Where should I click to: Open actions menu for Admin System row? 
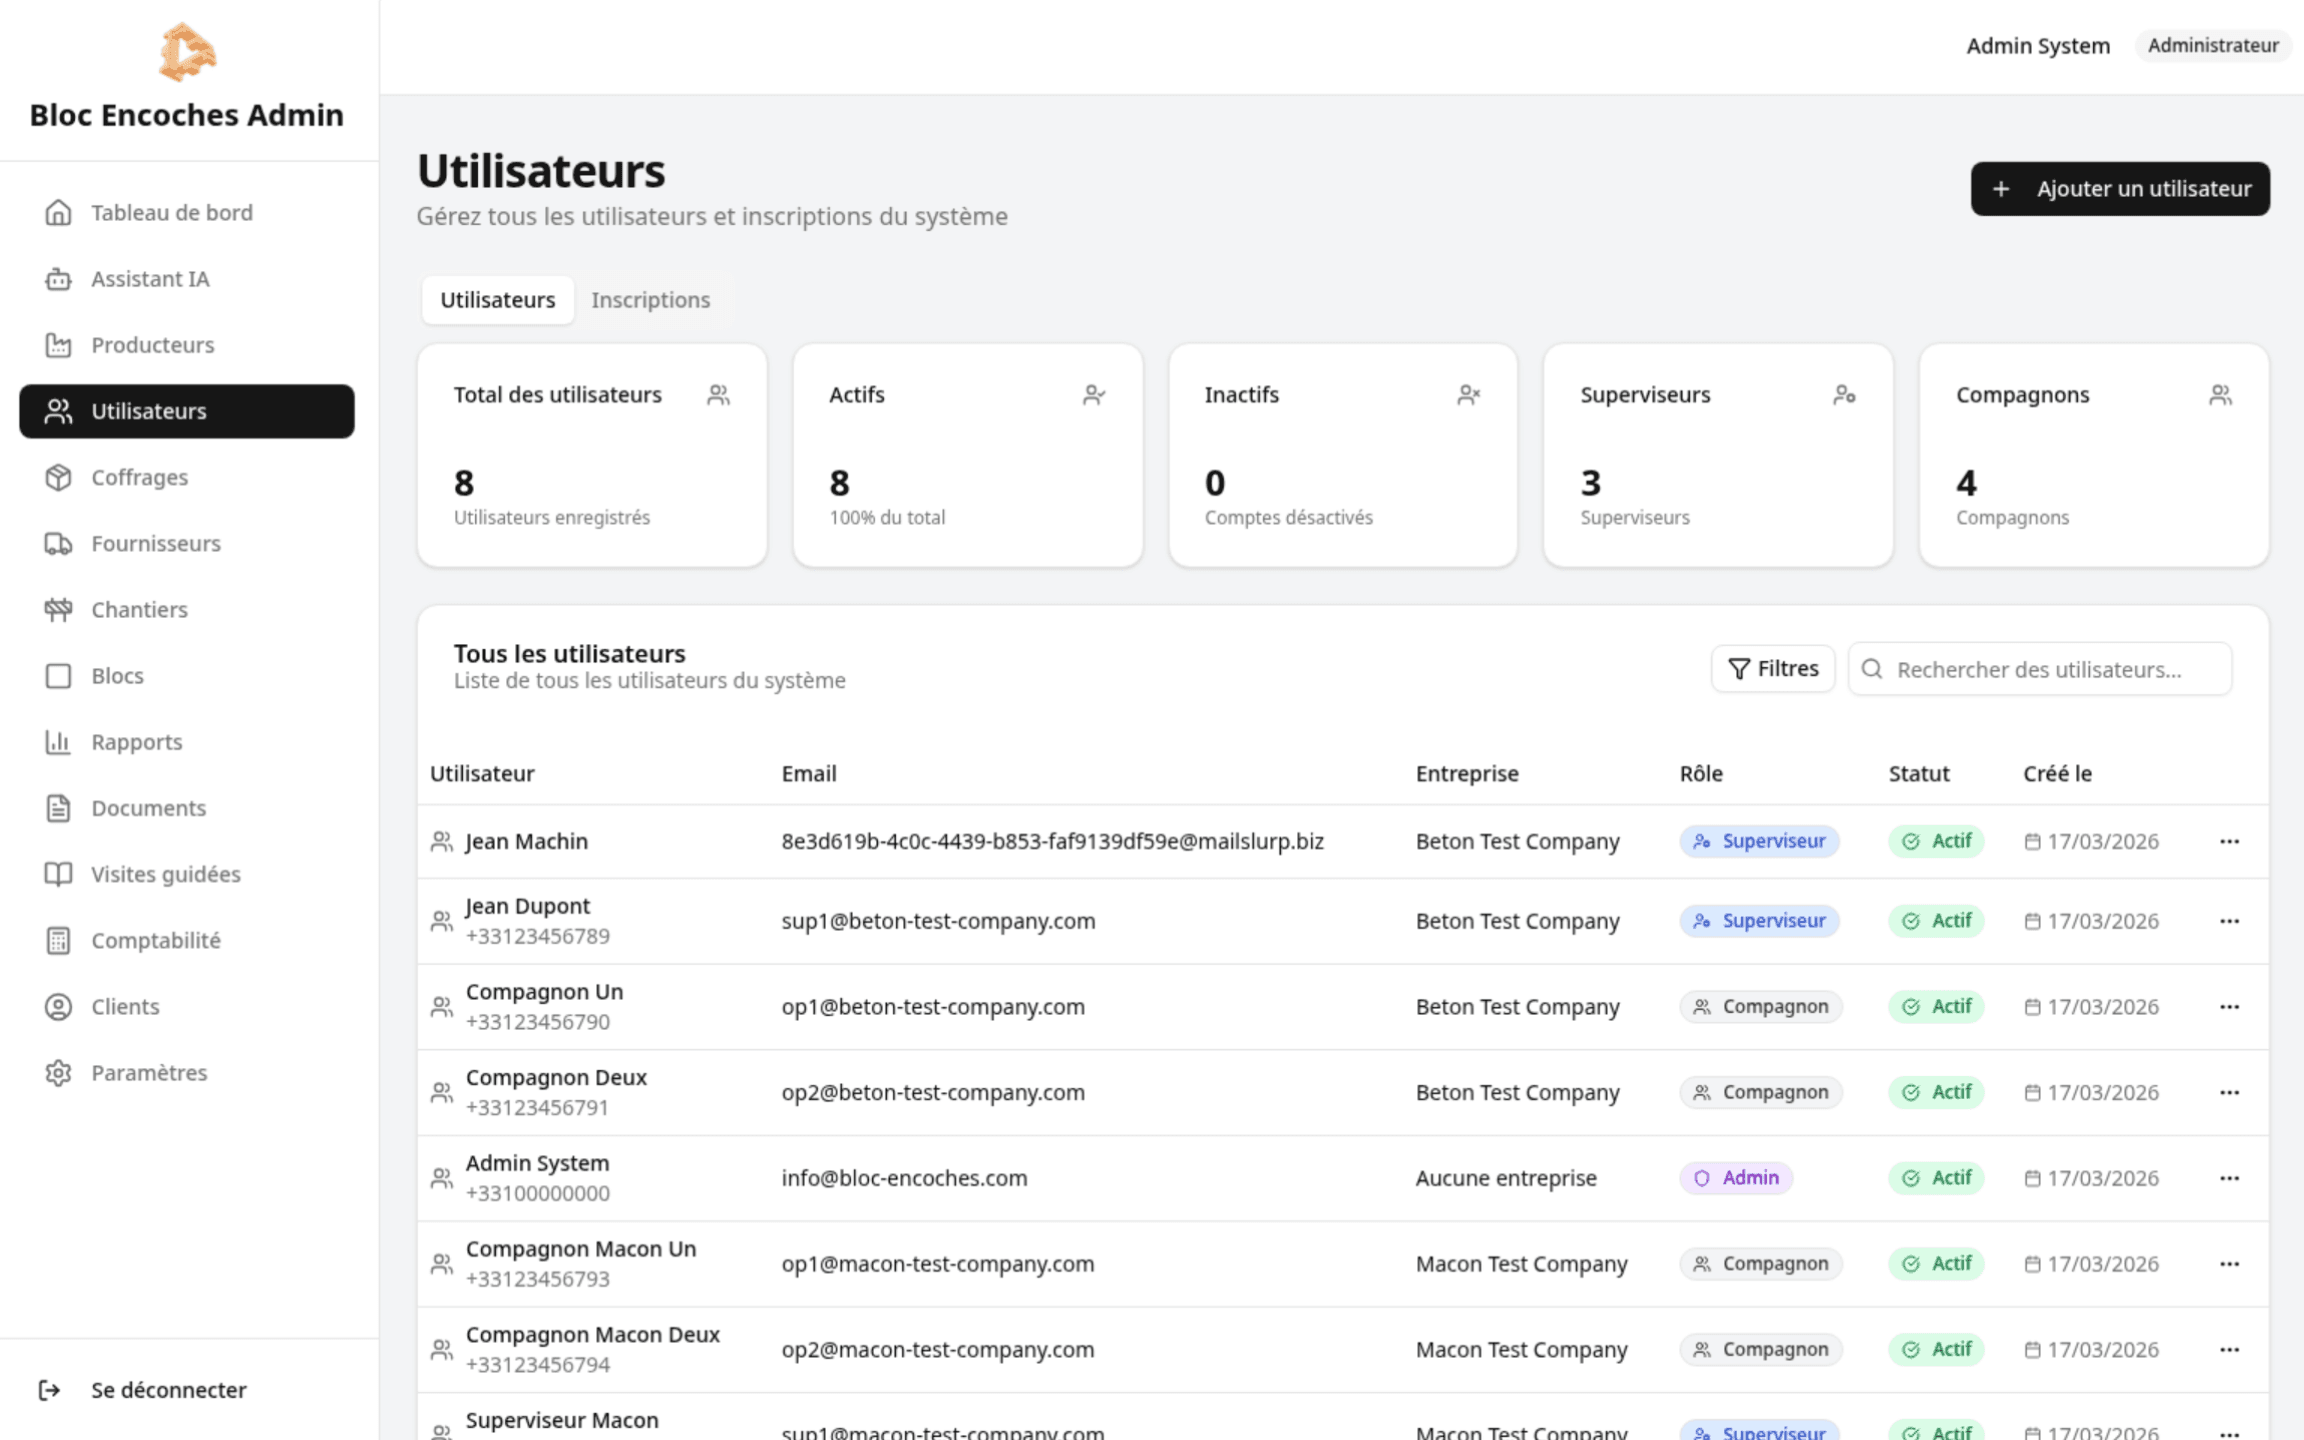pyautogui.click(x=2229, y=1178)
